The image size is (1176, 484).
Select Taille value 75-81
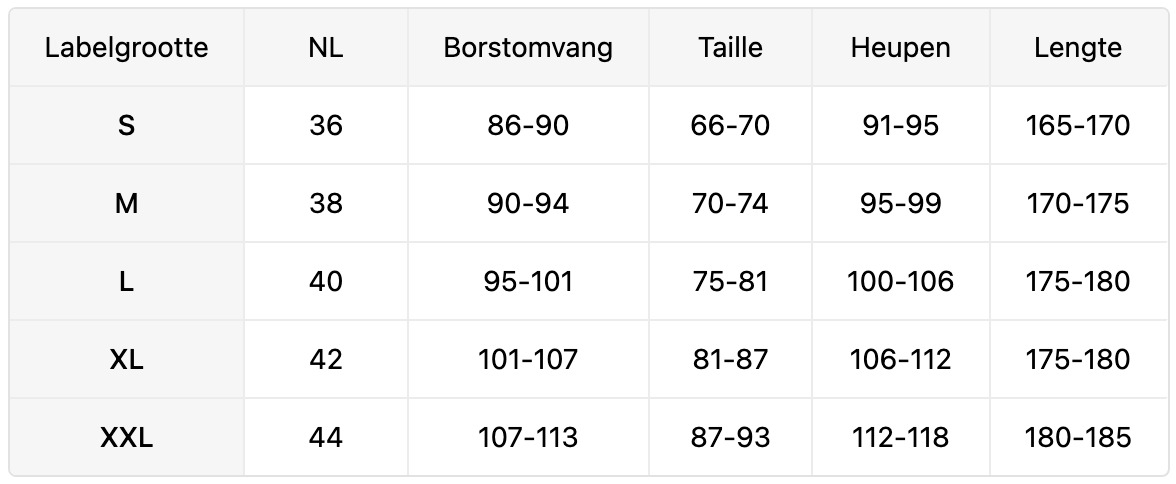pyautogui.click(x=730, y=282)
